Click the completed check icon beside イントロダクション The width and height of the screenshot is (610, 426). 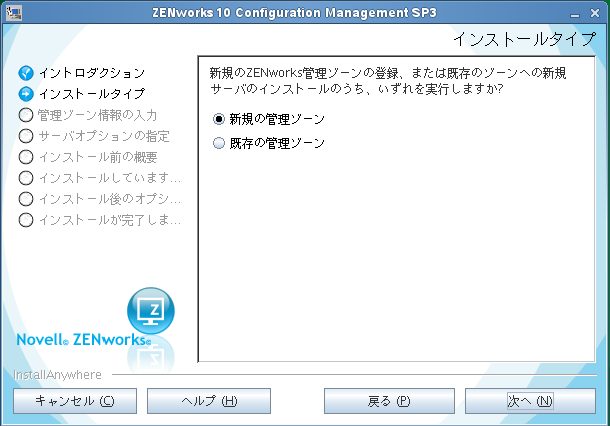(x=26, y=73)
